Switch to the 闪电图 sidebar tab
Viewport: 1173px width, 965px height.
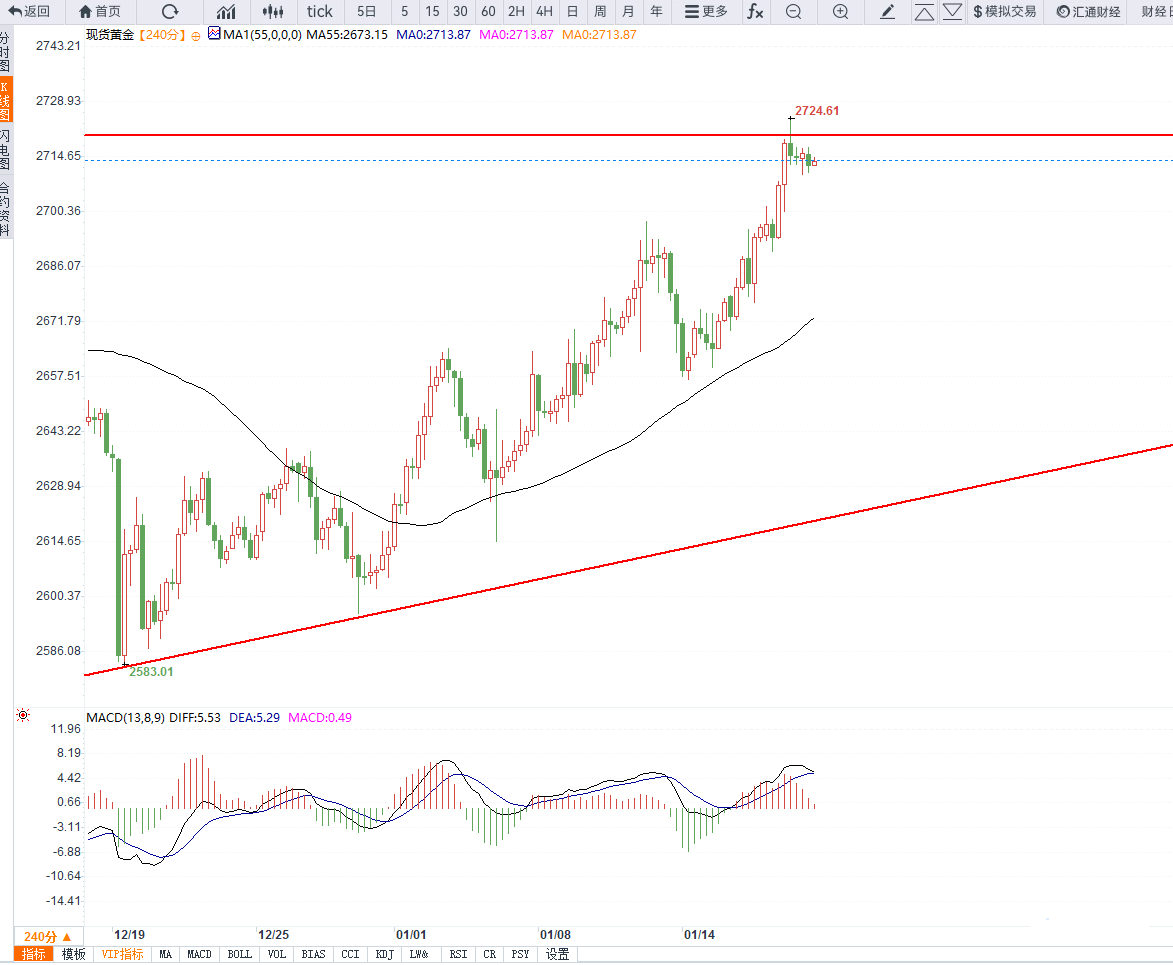click(5, 149)
